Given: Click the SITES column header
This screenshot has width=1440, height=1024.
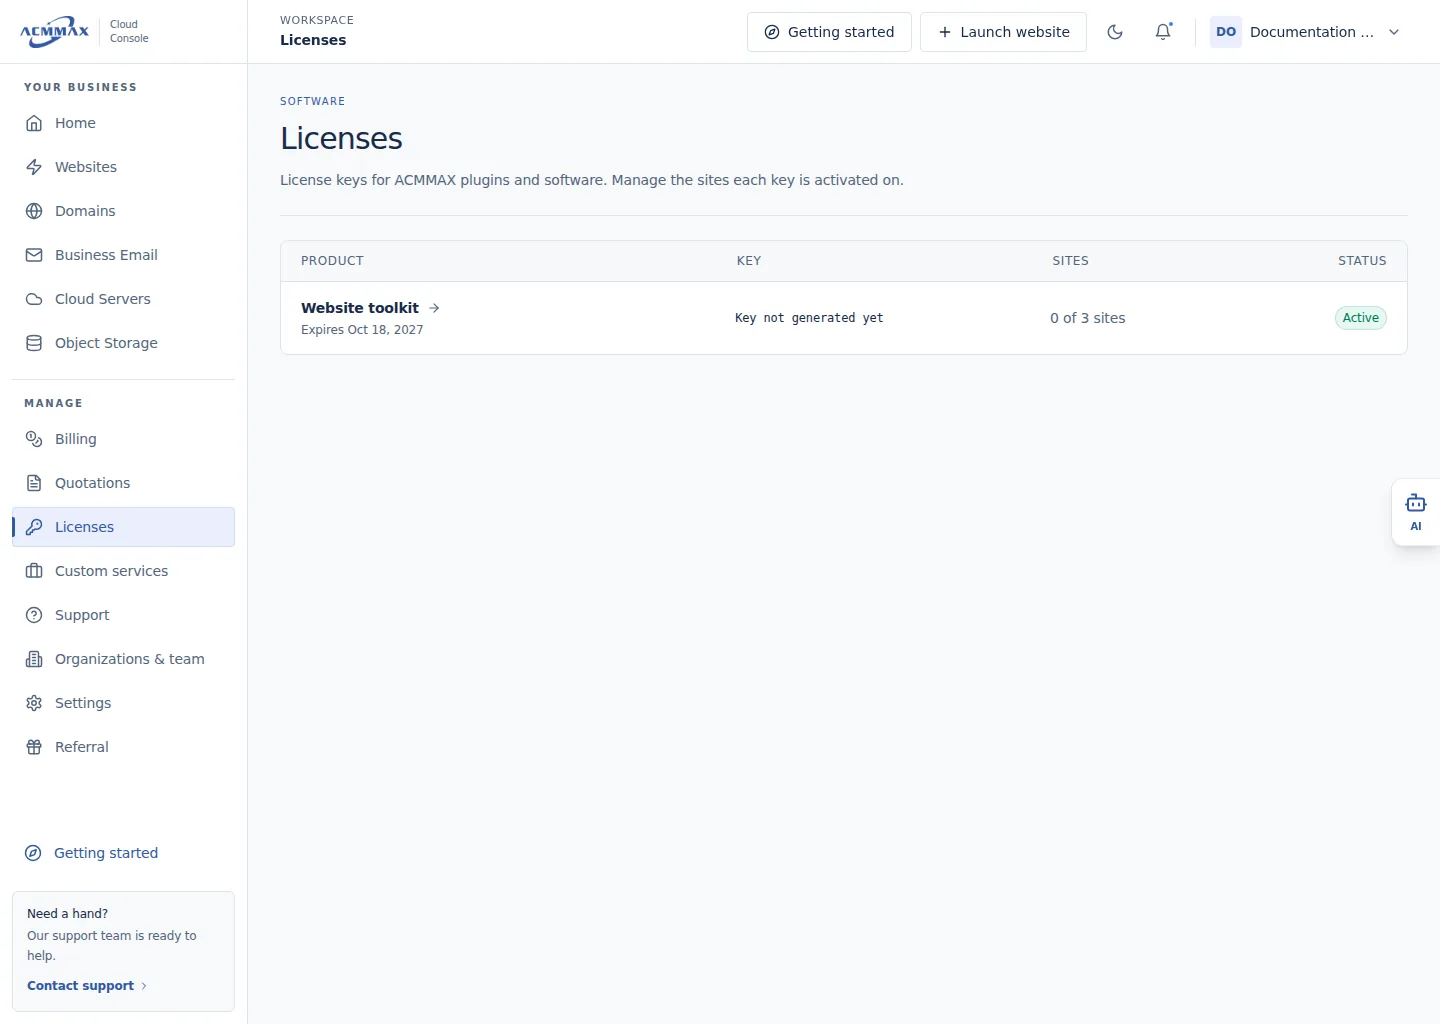Looking at the screenshot, I should tap(1070, 261).
